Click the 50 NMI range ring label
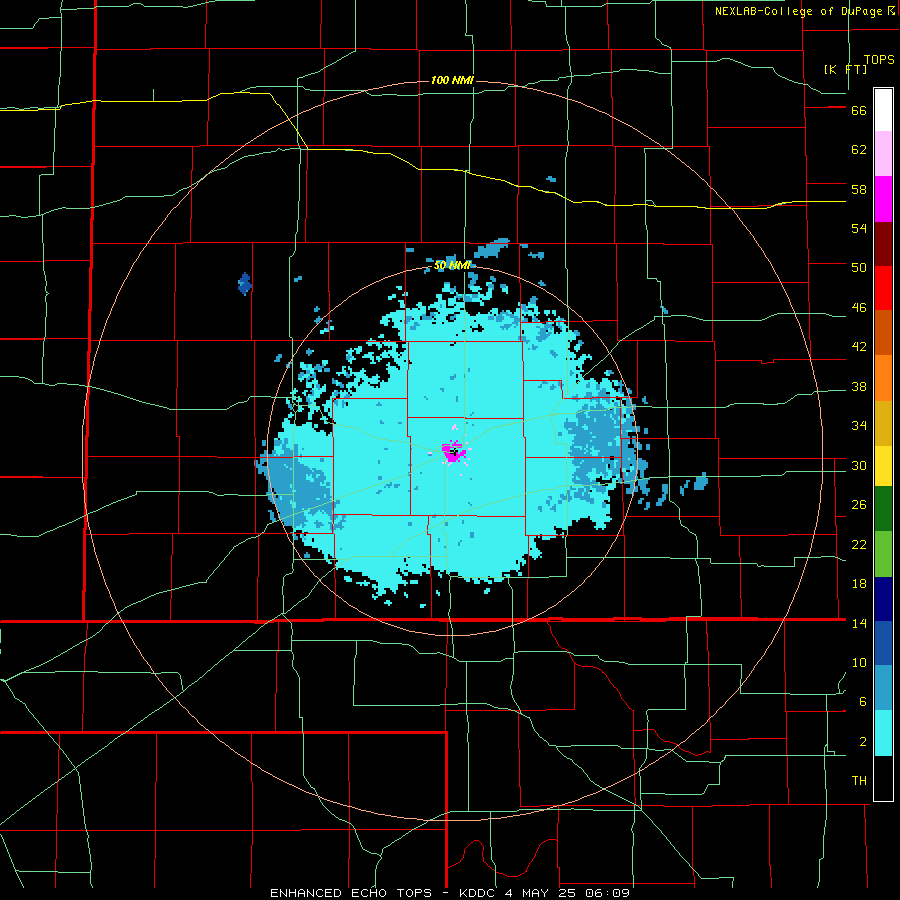The height and width of the screenshot is (900, 900). (452, 265)
